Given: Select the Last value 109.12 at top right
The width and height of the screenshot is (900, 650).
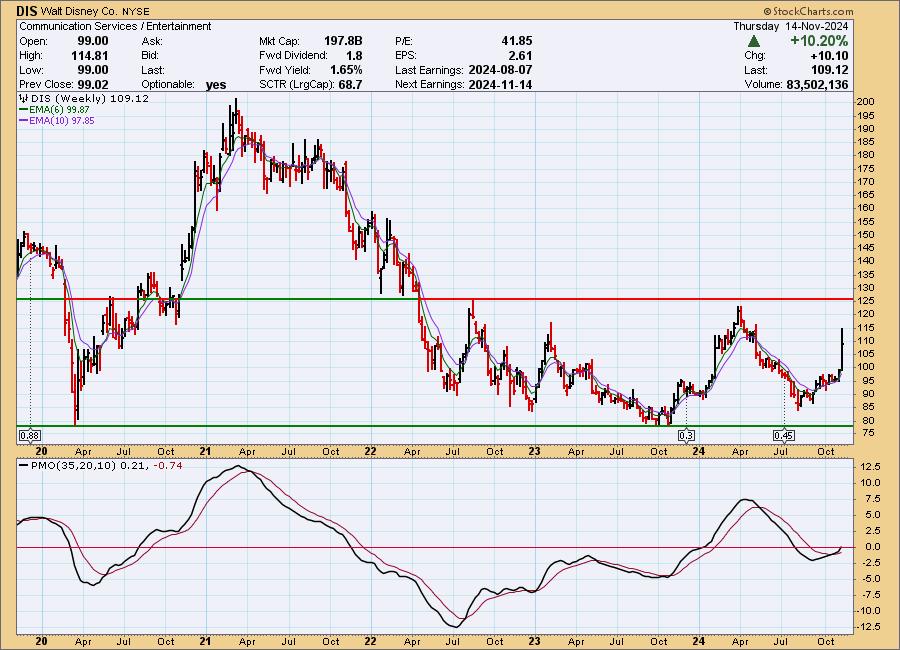Looking at the screenshot, I should click(x=829, y=70).
